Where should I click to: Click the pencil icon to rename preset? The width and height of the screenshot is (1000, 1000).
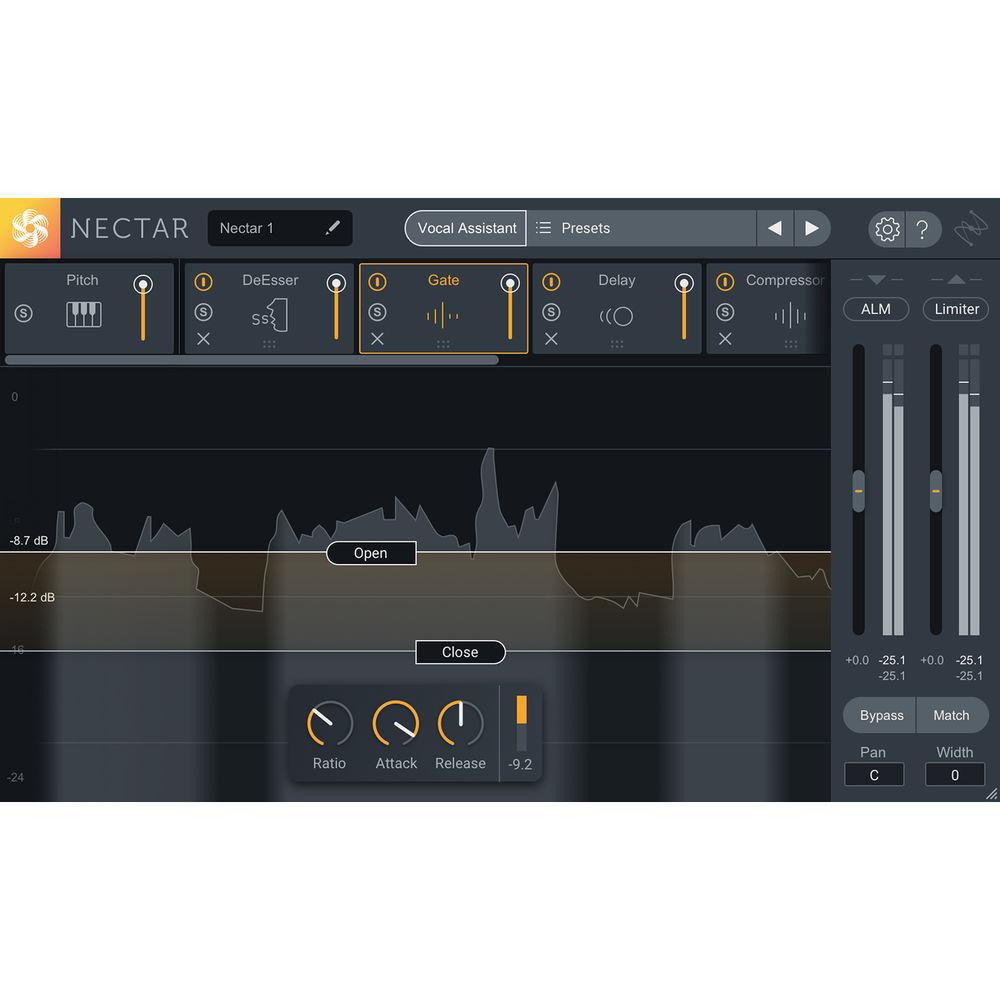(x=333, y=228)
